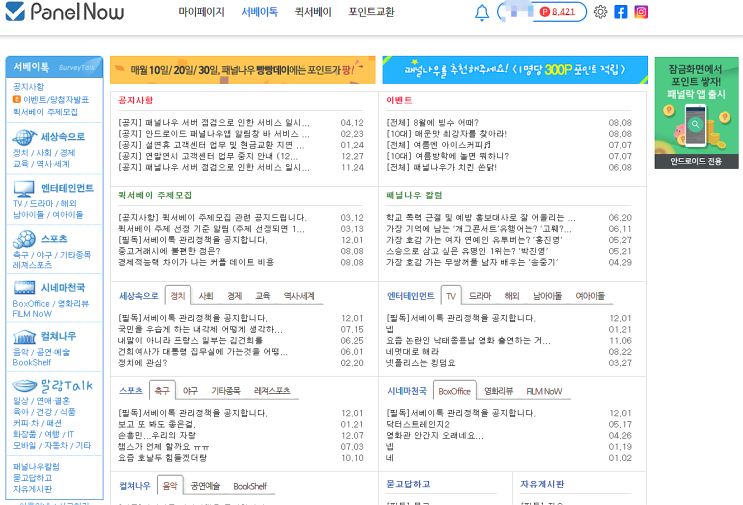The image size is (743, 505).
Task: Select the 역사·세계 tab
Action: 299,296
